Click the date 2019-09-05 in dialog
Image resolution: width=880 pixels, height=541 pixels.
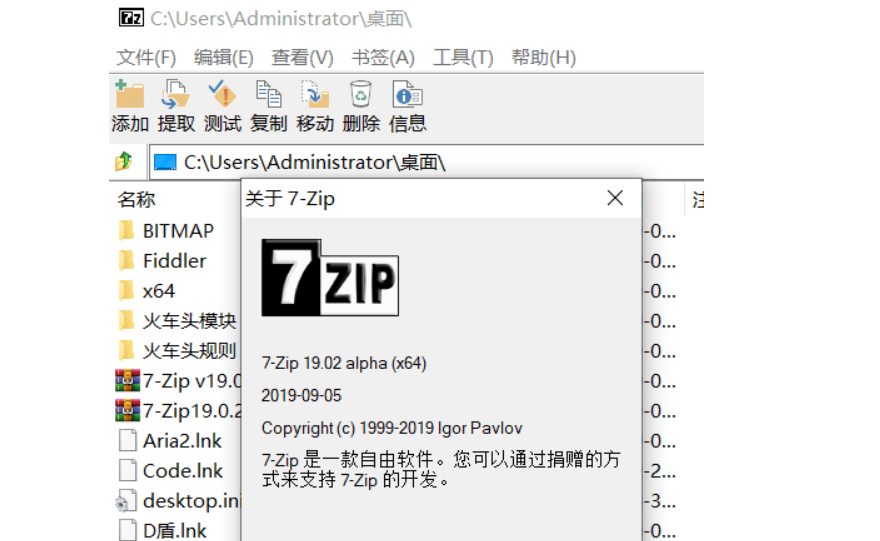click(x=301, y=396)
